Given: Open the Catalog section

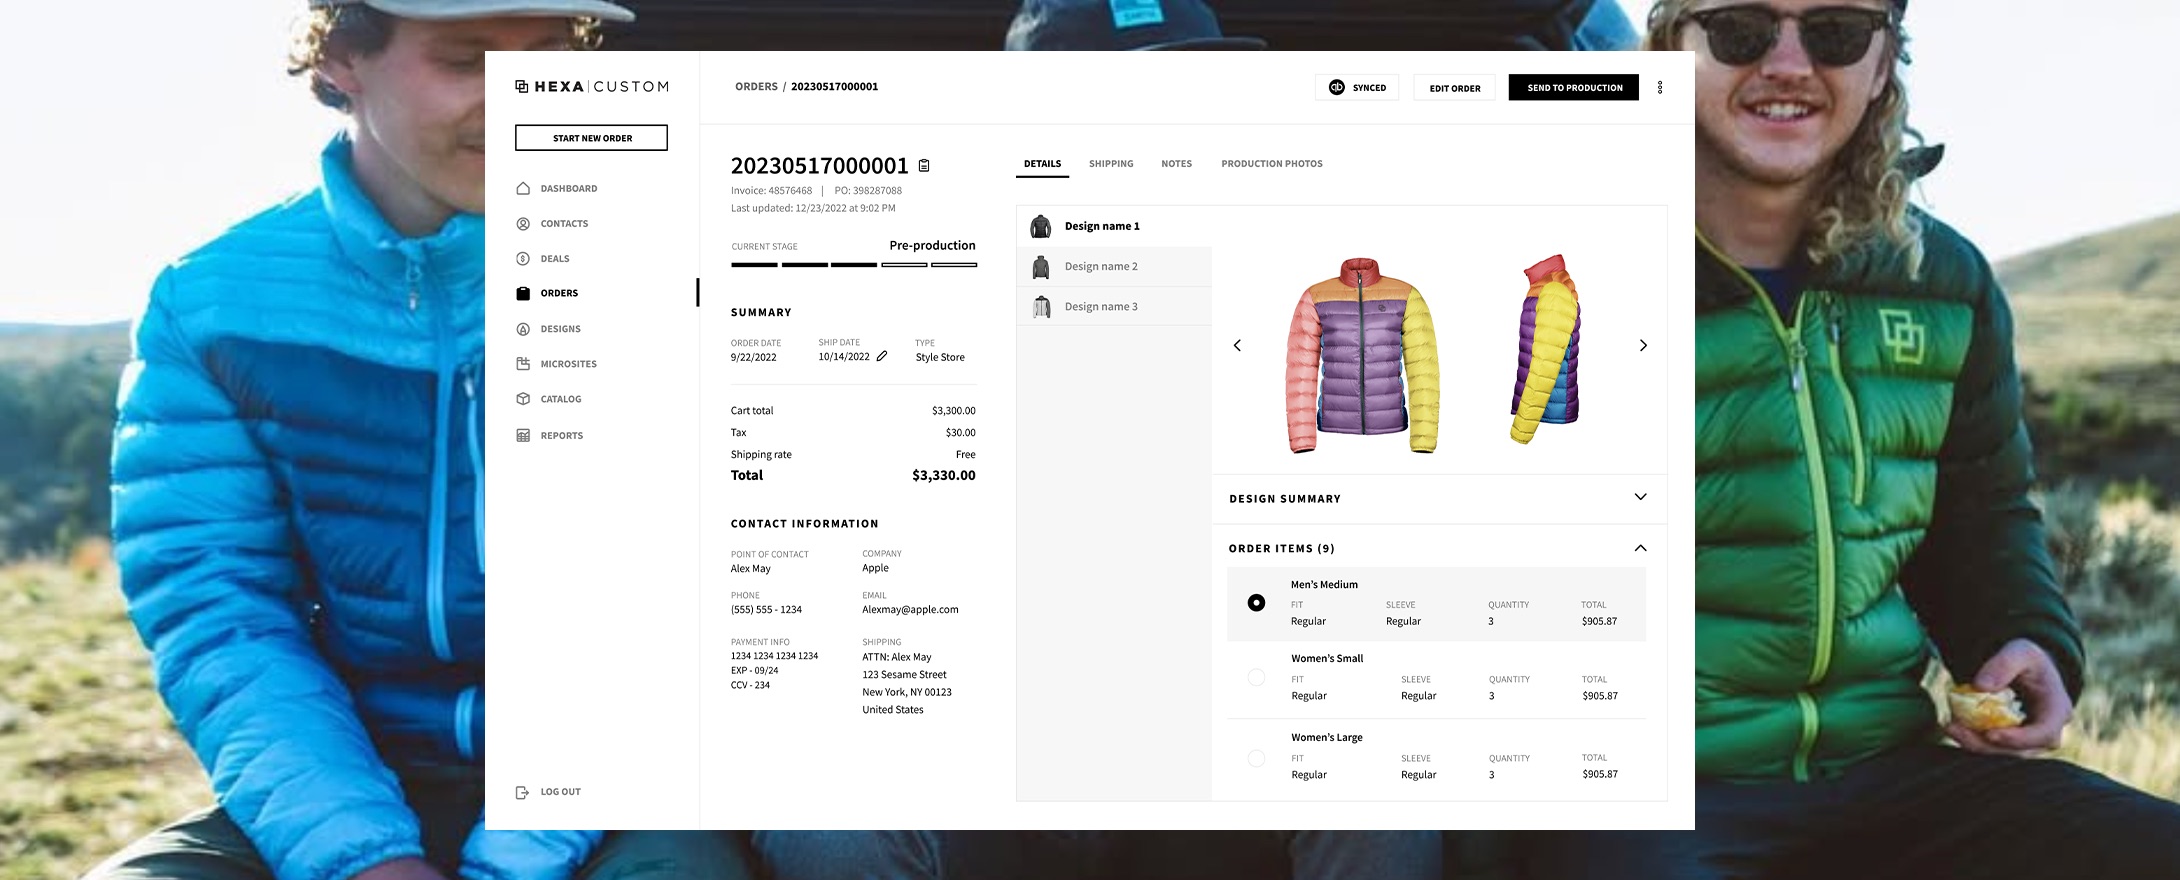Looking at the screenshot, I should pyautogui.click(x=560, y=399).
